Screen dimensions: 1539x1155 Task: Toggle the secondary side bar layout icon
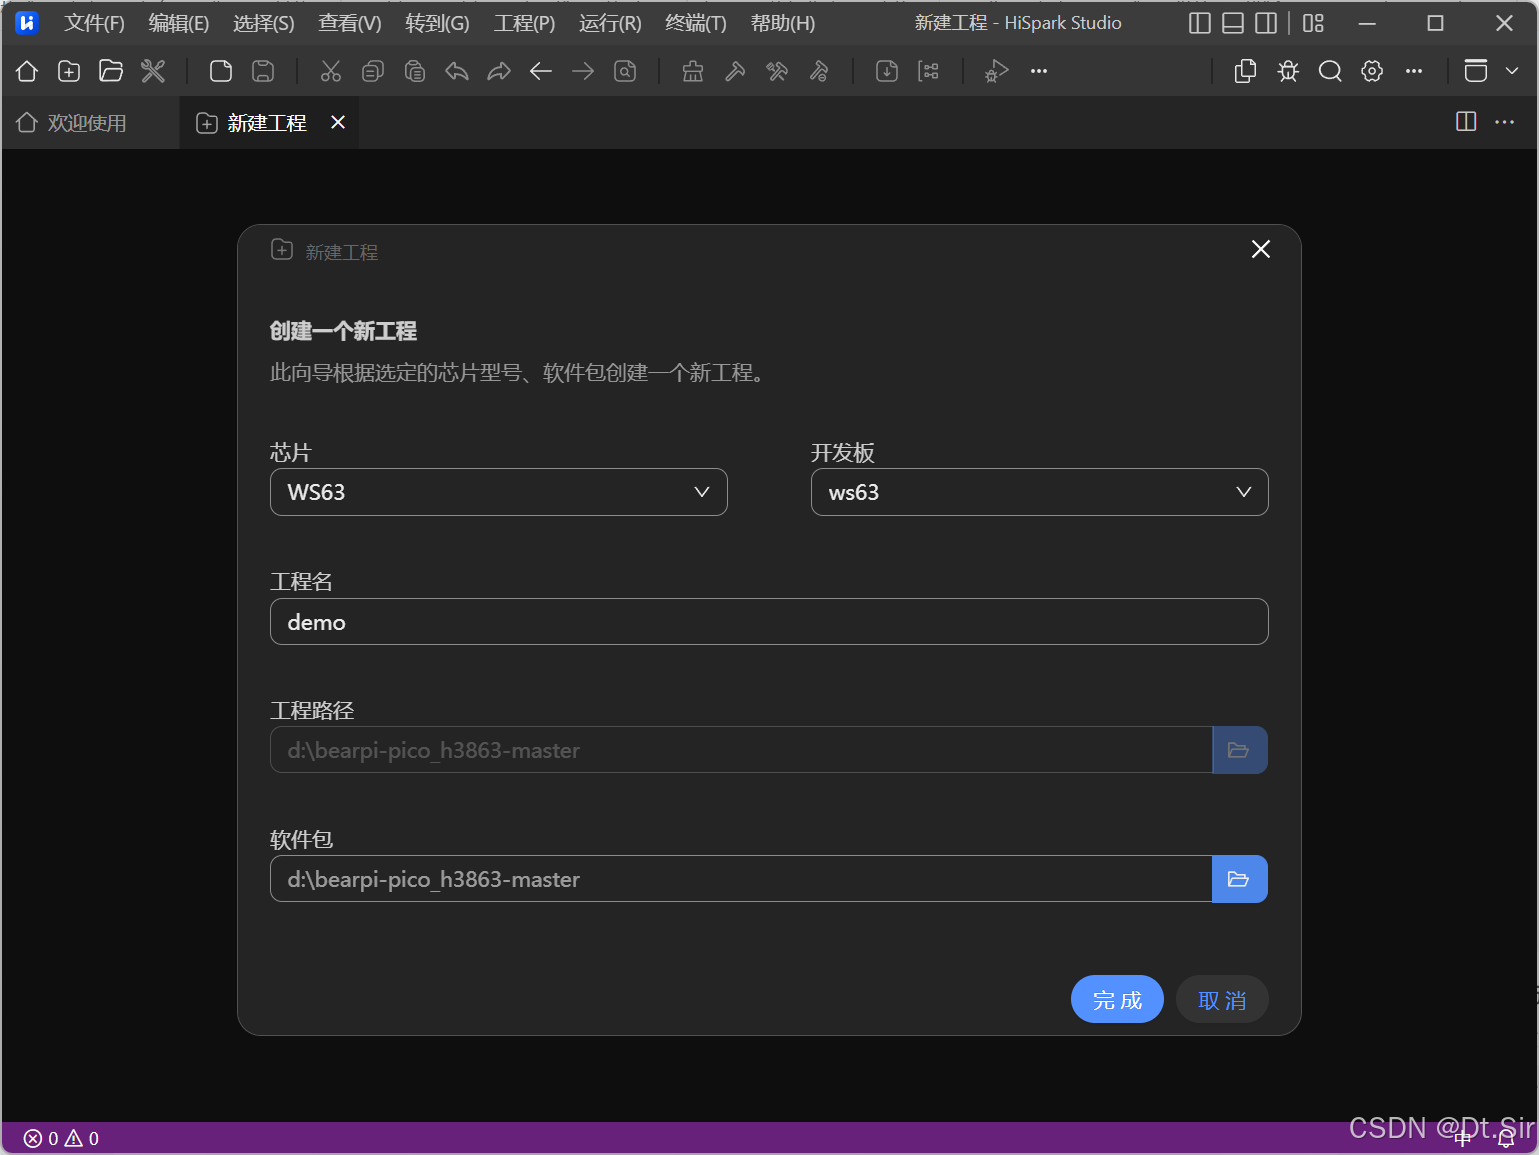click(1266, 23)
